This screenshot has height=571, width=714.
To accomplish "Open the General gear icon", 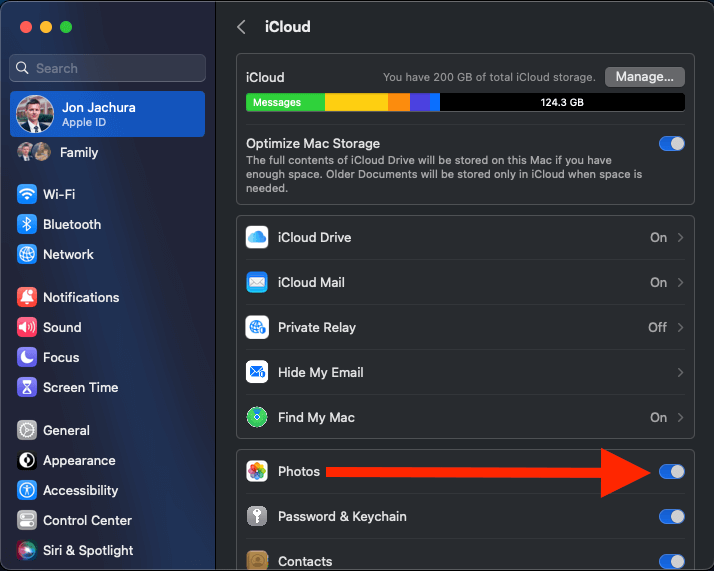I will tap(27, 430).
